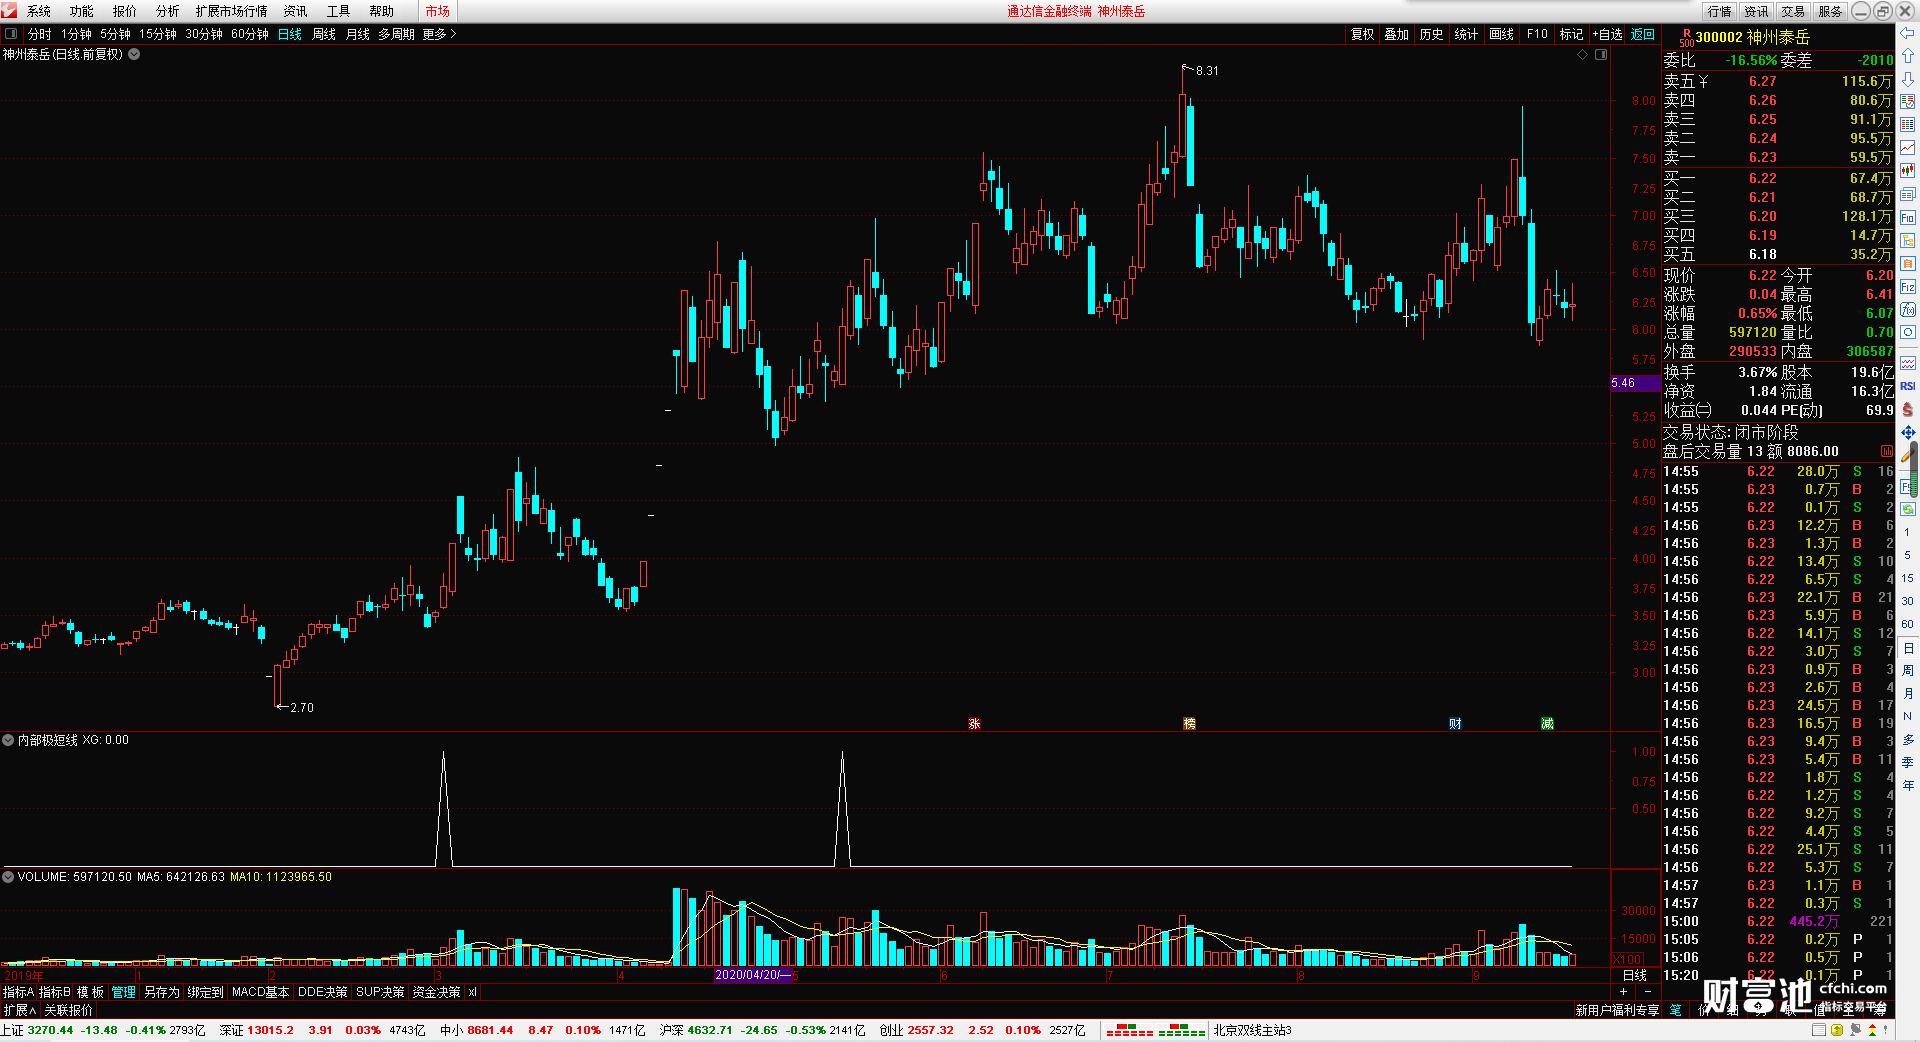Expand the 扩展∧ panel at bottom left

20,1010
